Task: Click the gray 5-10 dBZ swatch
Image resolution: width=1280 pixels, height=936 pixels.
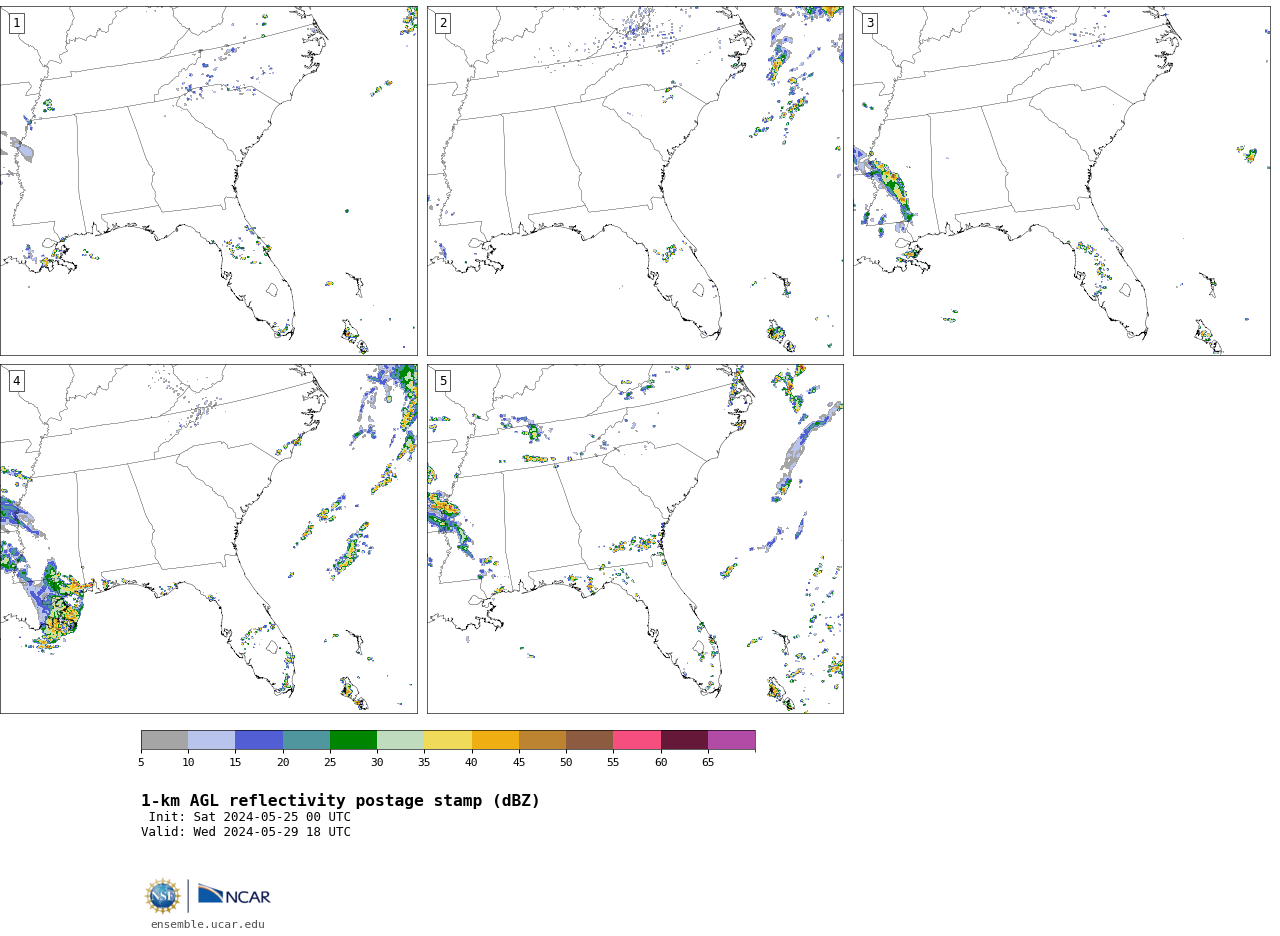Action: 164,740
